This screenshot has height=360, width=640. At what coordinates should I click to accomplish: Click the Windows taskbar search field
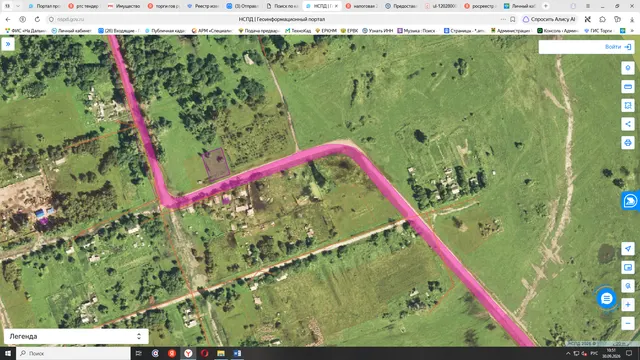coord(73,353)
